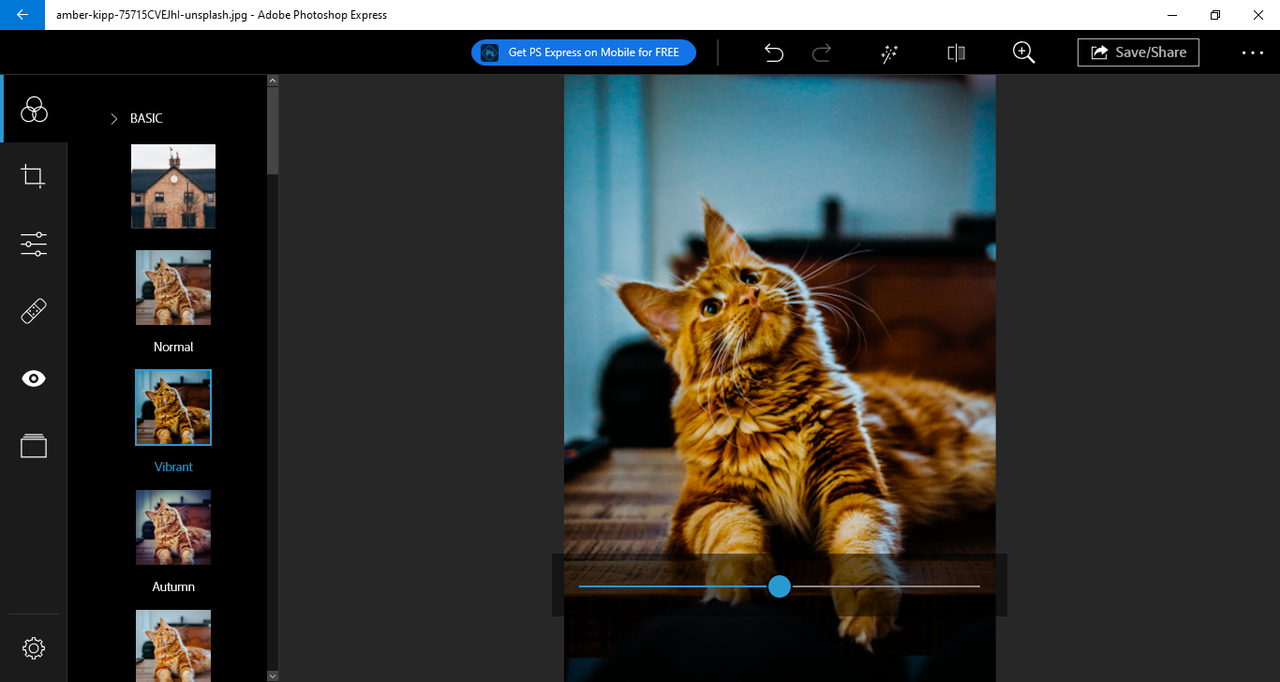Select the Crop tool icon

[33, 177]
